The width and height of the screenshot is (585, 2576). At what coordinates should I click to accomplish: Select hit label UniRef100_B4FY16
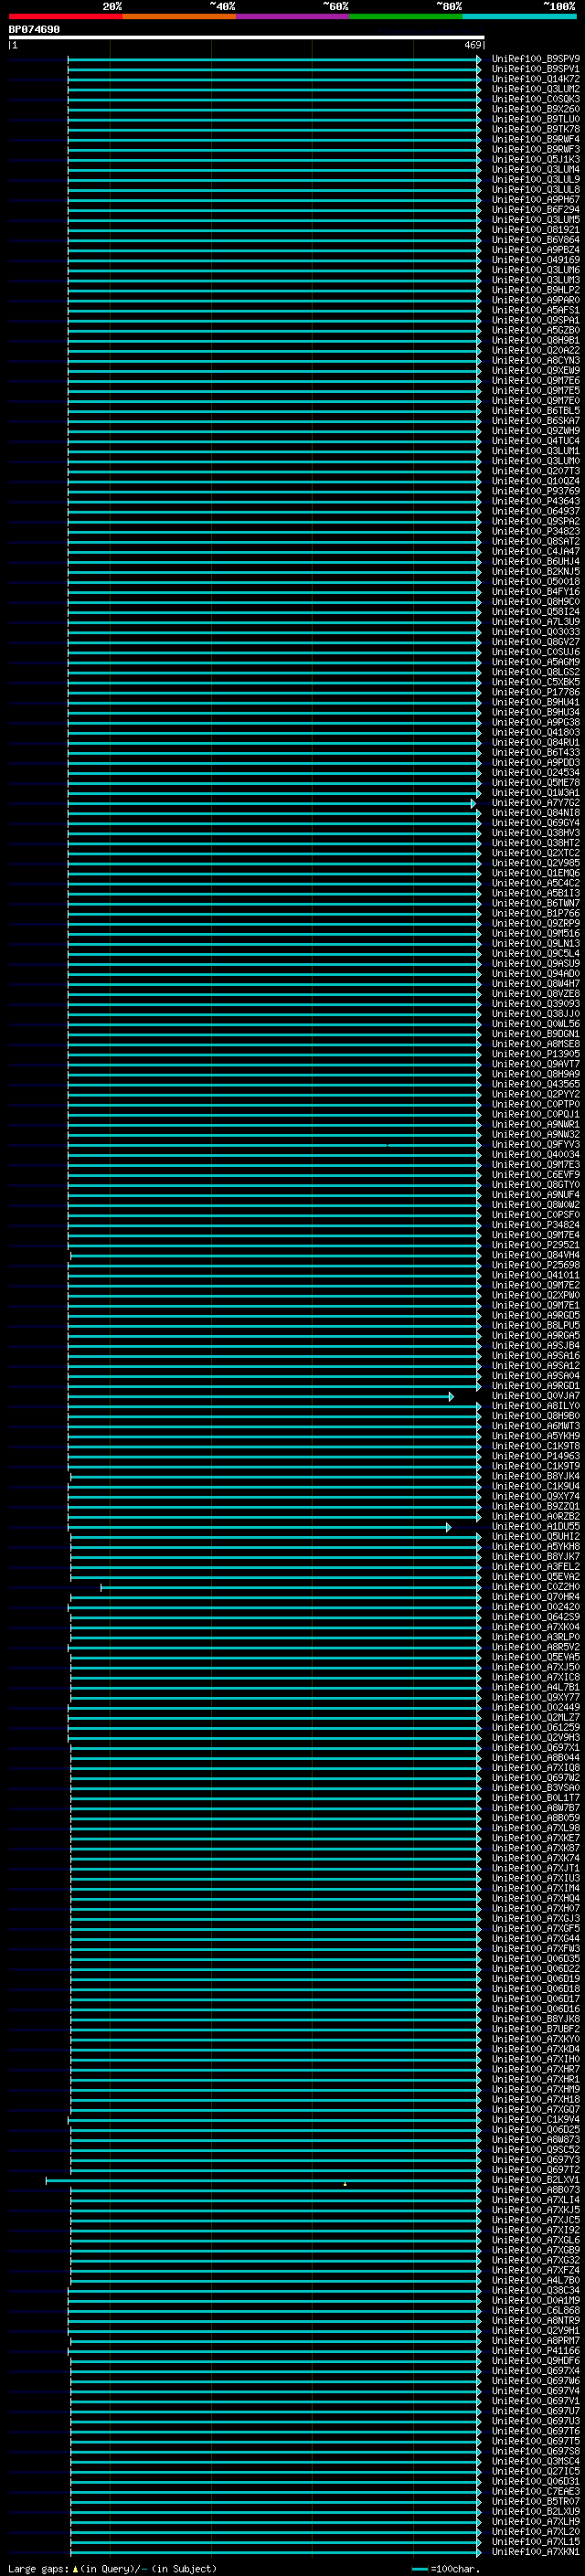pos(536,591)
